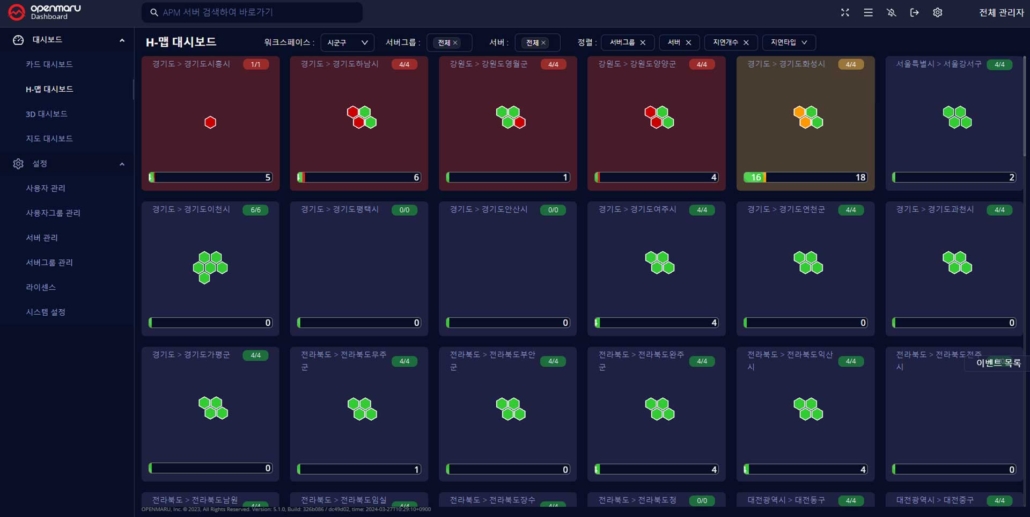Image resolution: width=1030 pixels, height=517 pixels.
Task: Open the 지연타입 sort dropdown
Action: click(788, 43)
